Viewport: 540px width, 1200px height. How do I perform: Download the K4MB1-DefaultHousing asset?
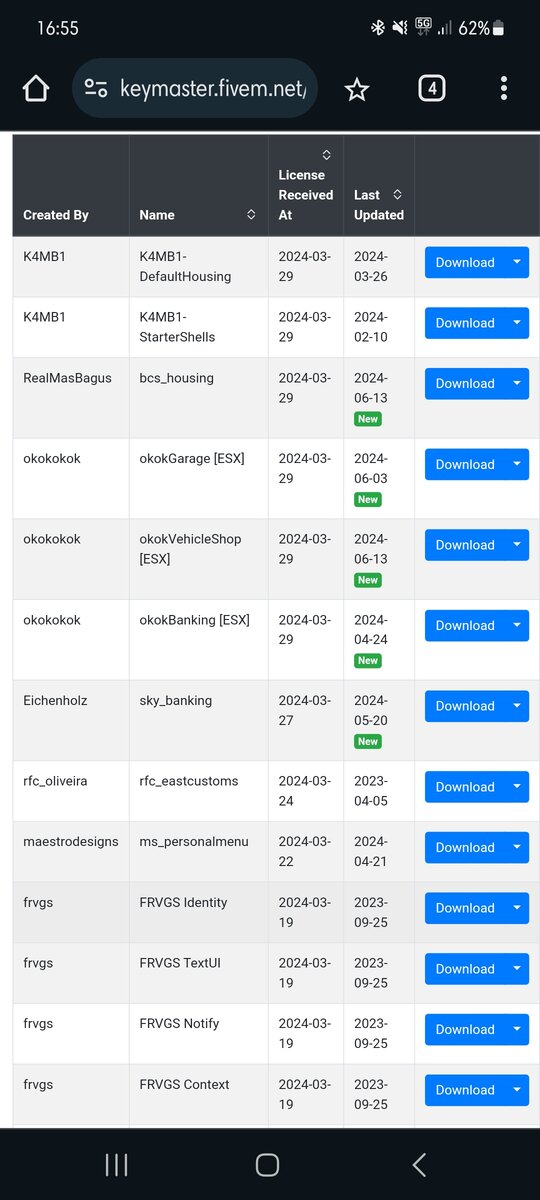point(465,262)
